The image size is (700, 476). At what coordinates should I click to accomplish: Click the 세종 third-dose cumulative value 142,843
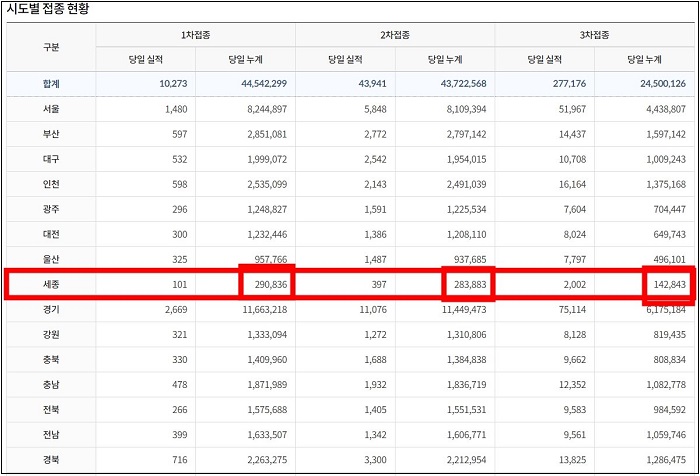pyautogui.click(x=669, y=284)
